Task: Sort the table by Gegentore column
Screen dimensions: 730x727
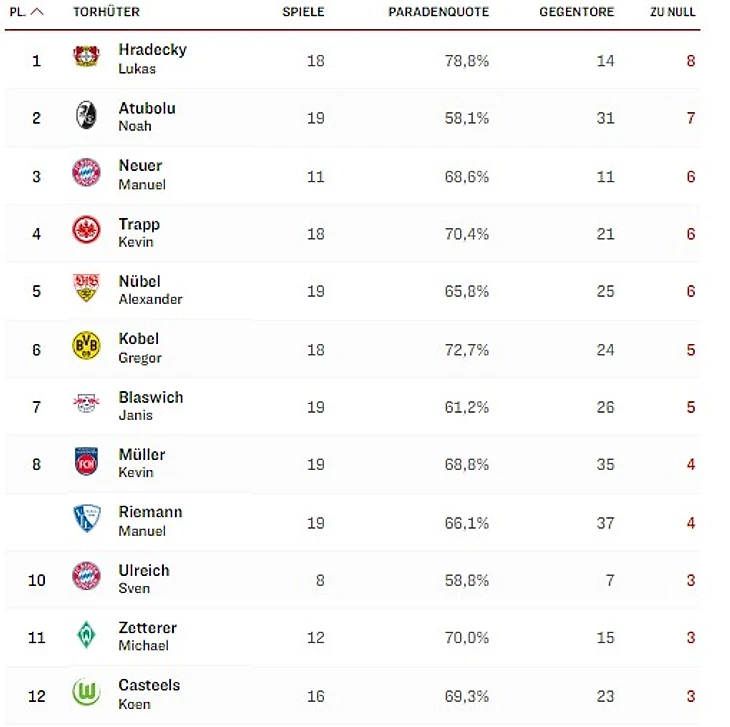Action: [x=576, y=12]
